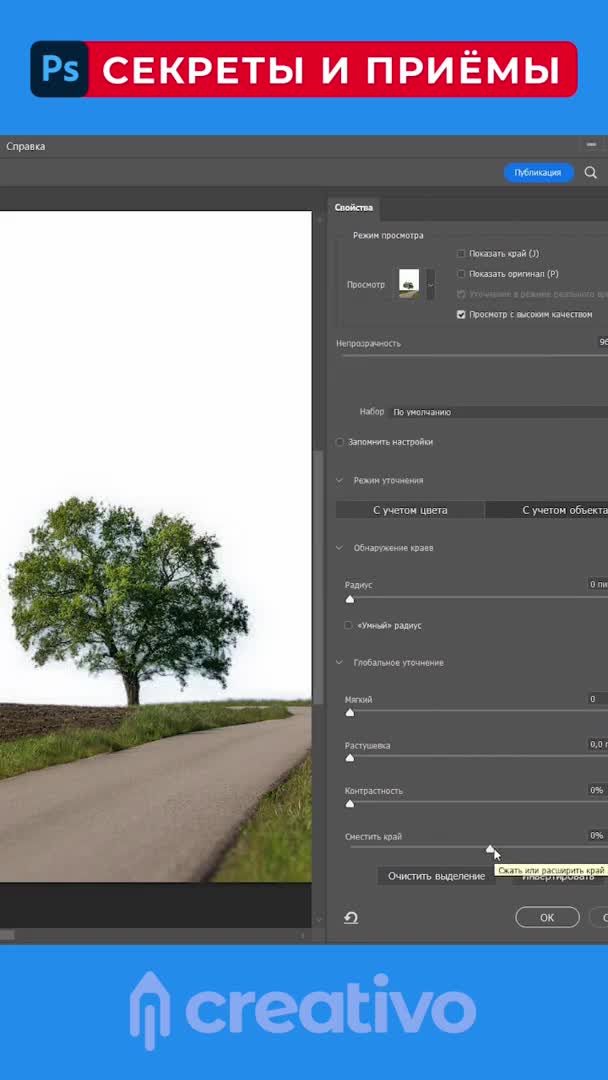Collapse the Глобальное уточнение section
This screenshot has width=608, height=1080.
pos(340,663)
